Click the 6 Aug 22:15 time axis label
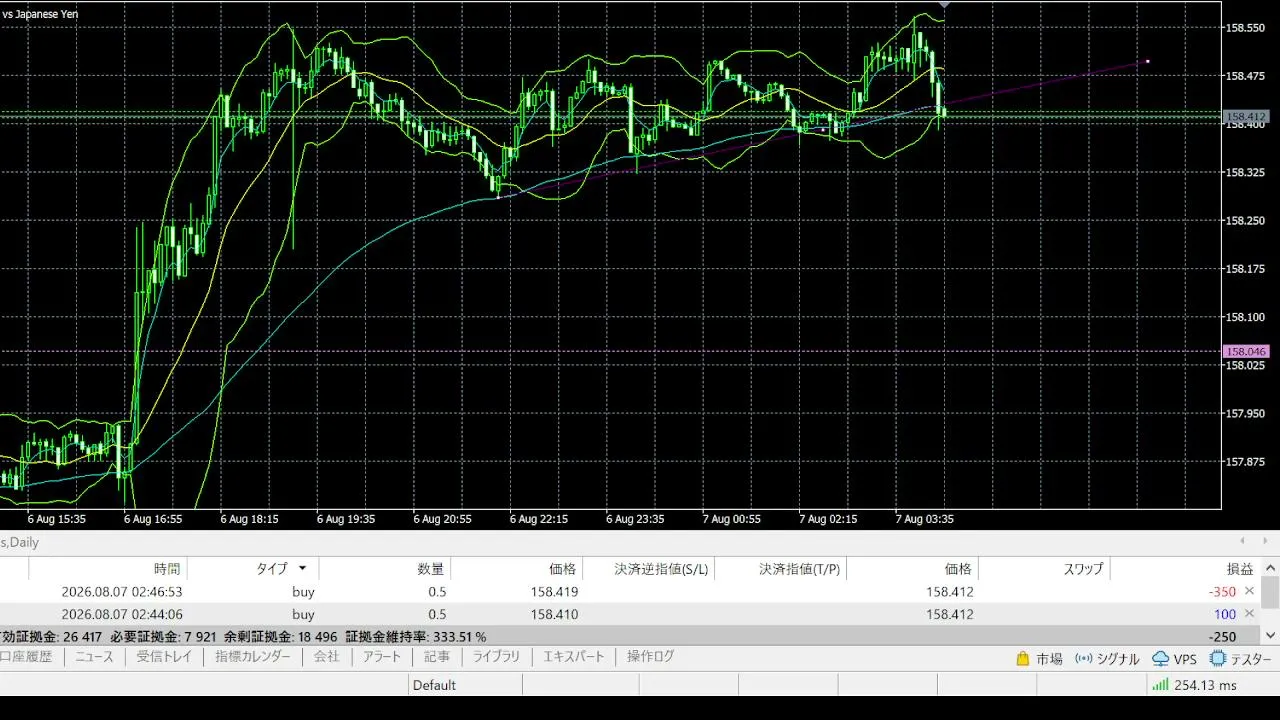This screenshot has height=720, width=1280. [x=539, y=519]
